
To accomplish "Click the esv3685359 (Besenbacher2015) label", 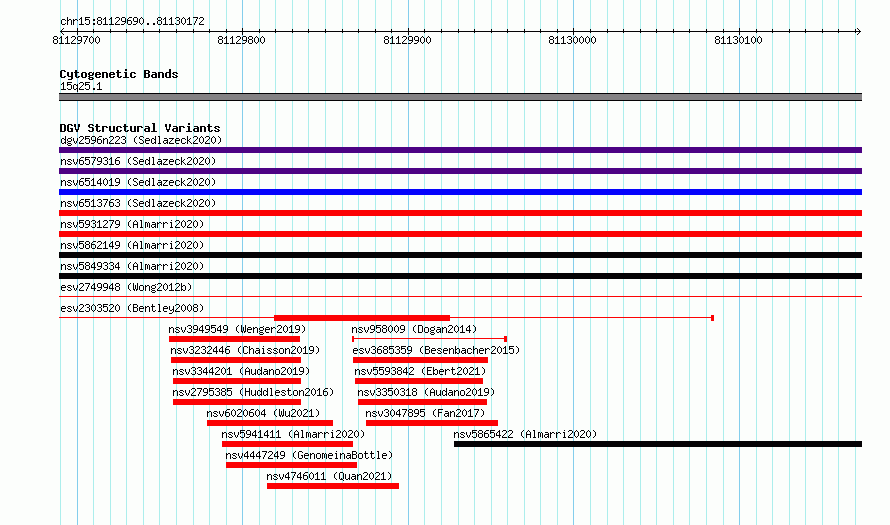I will (x=436, y=350).
